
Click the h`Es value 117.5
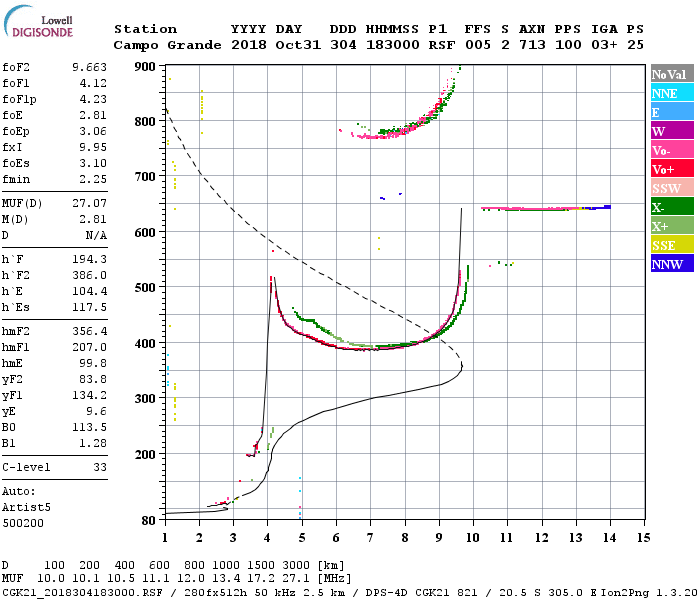tap(89, 308)
